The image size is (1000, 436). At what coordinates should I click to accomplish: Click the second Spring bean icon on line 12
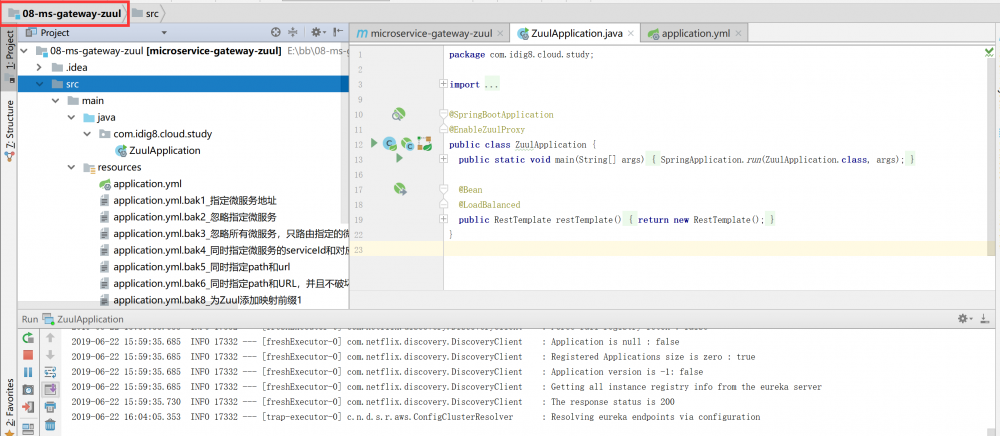pos(407,146)
